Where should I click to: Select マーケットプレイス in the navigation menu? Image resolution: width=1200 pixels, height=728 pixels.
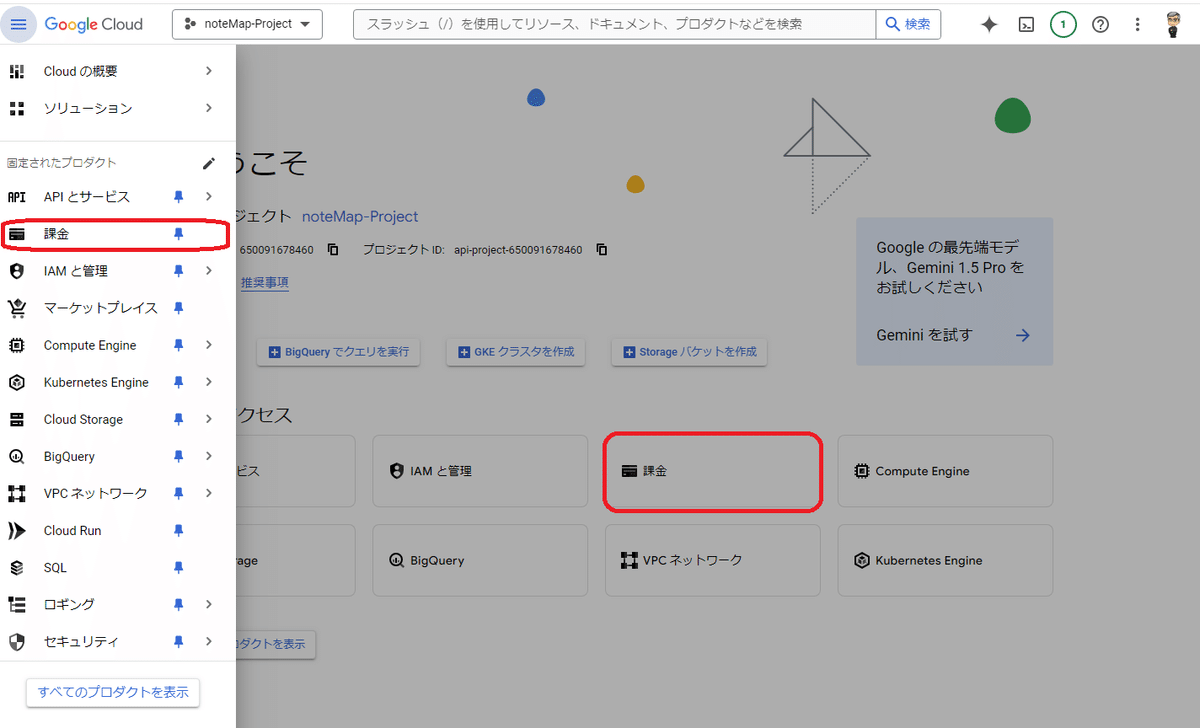[116, 308]
